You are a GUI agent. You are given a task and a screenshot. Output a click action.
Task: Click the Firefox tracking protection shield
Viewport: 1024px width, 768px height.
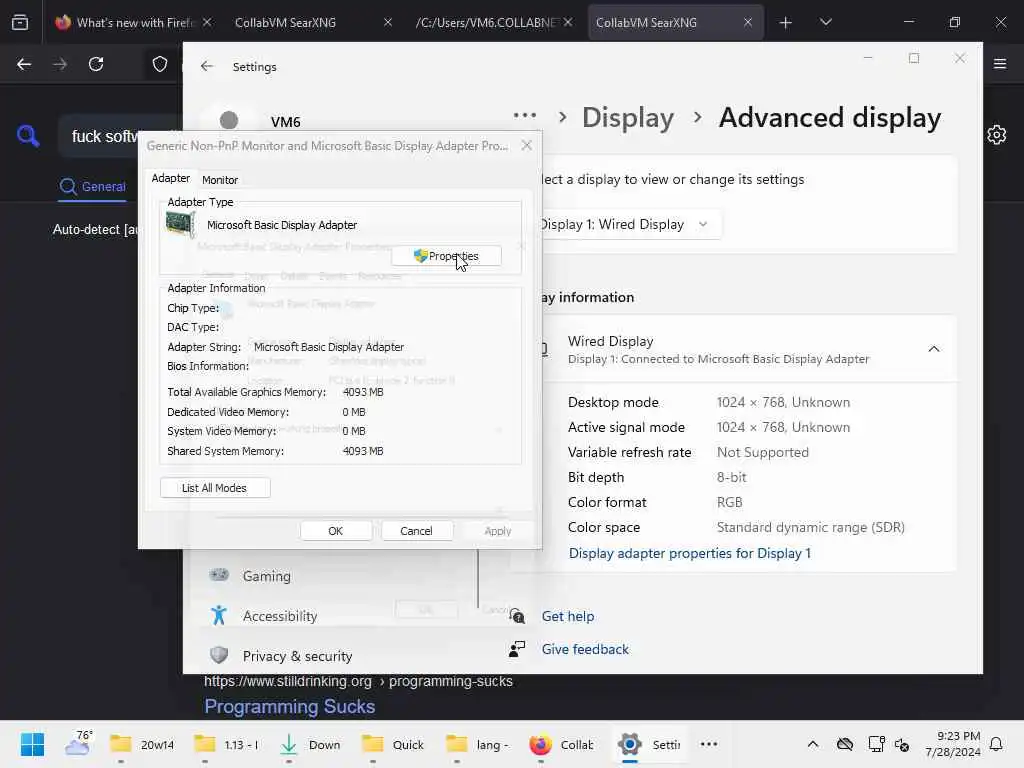[160, 64]
